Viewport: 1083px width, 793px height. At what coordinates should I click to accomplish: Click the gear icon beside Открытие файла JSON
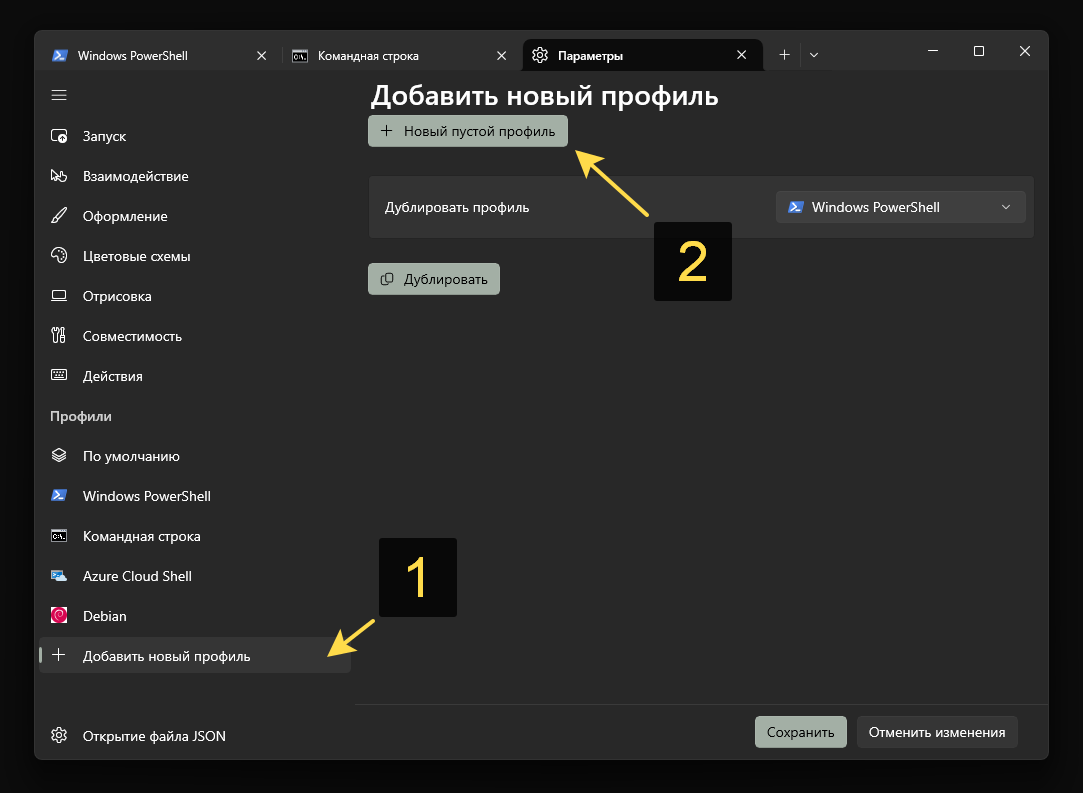pyautogui.click(x=59, y=735)
